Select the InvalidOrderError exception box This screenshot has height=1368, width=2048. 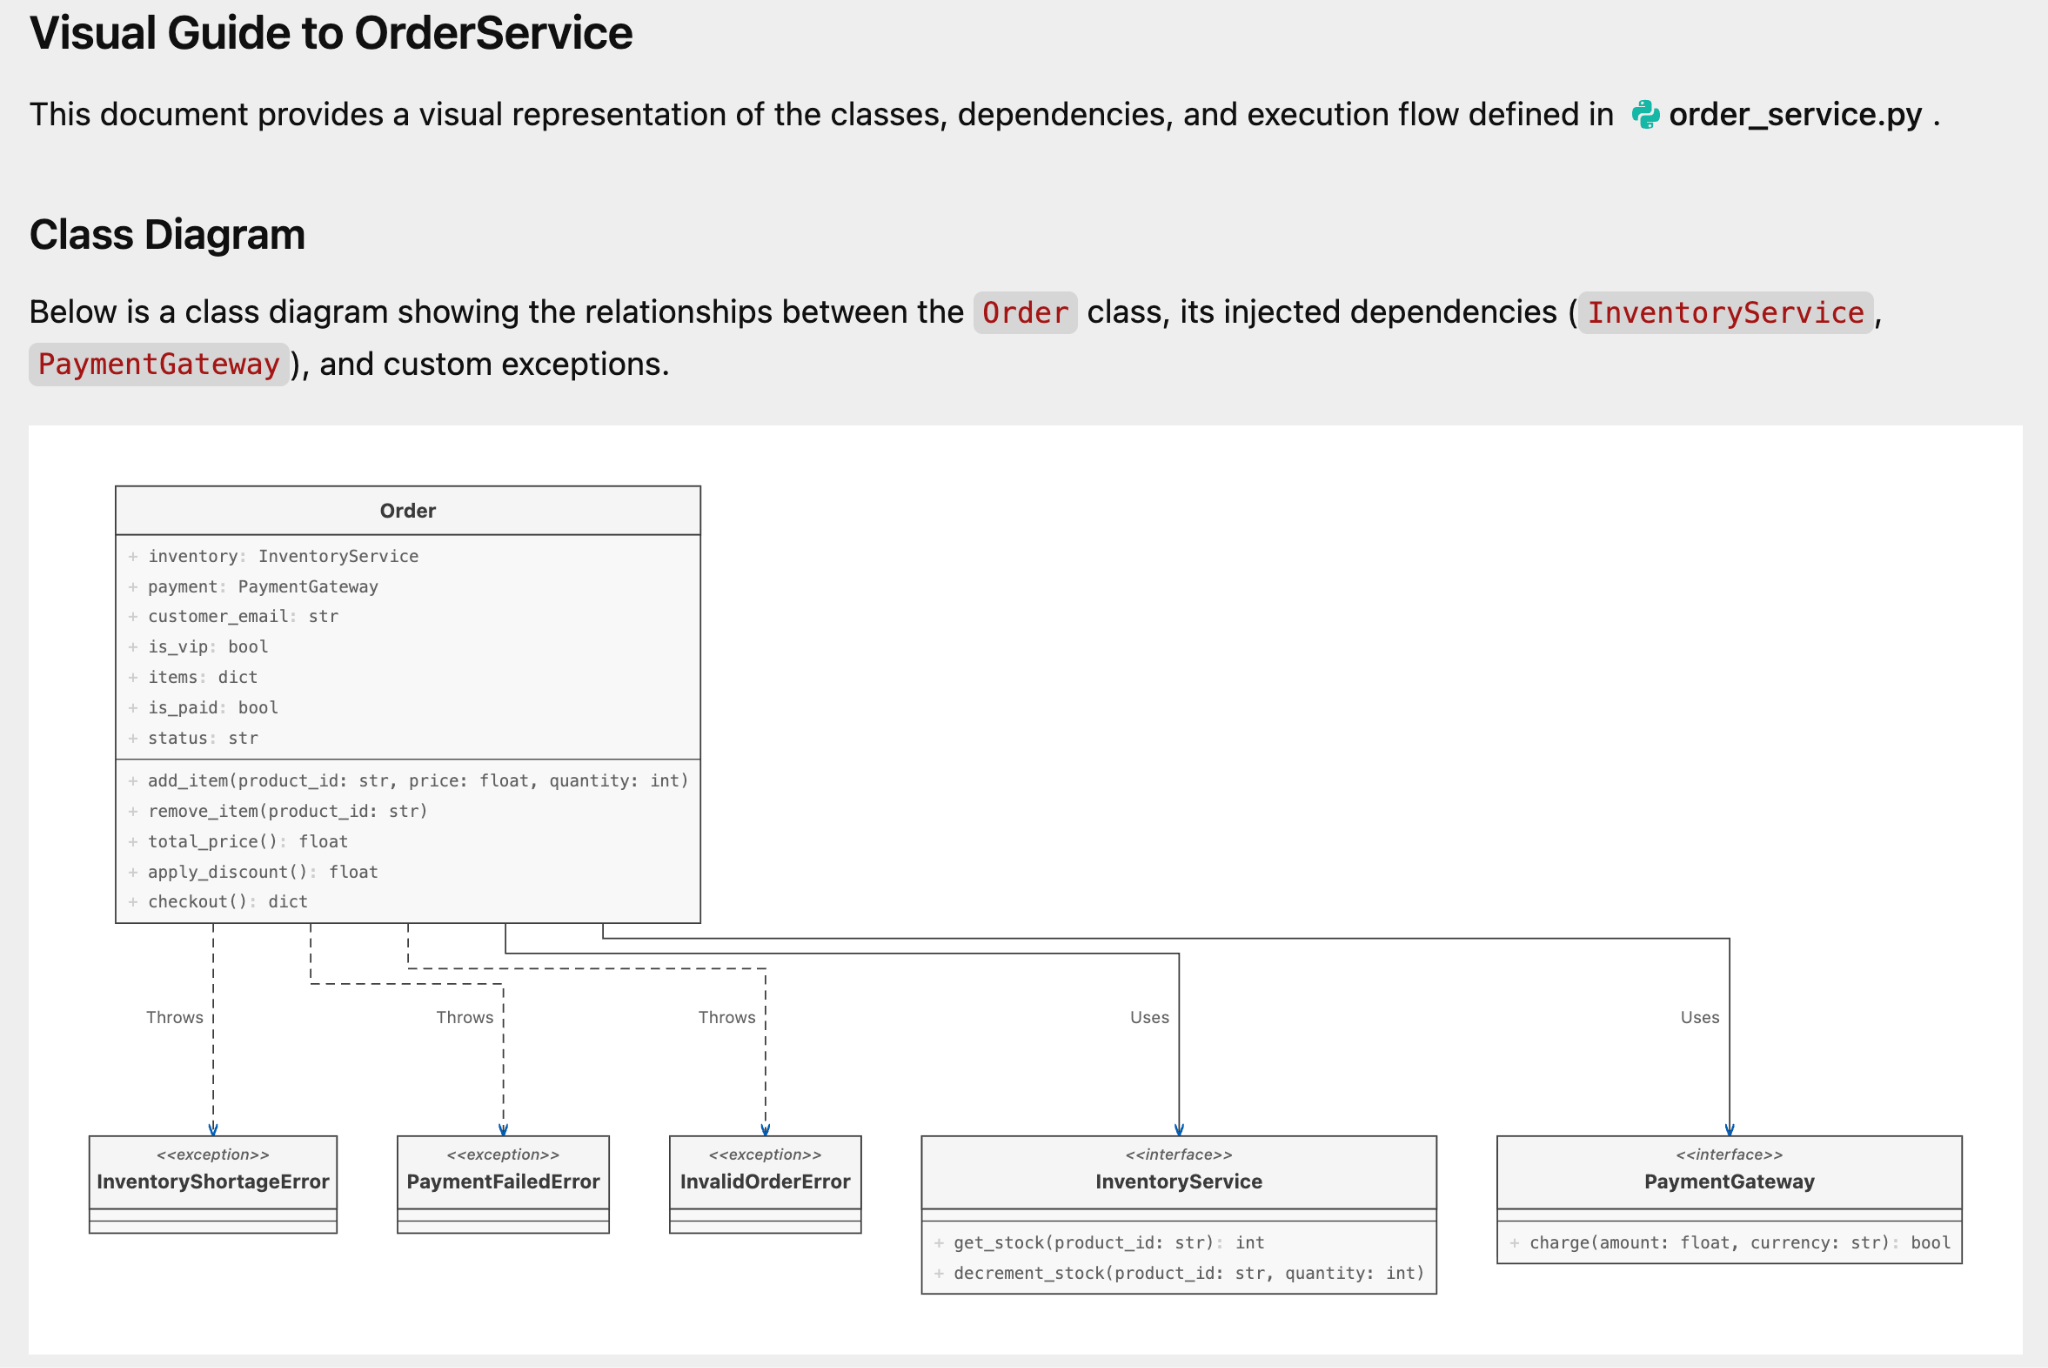[765, 1184]
